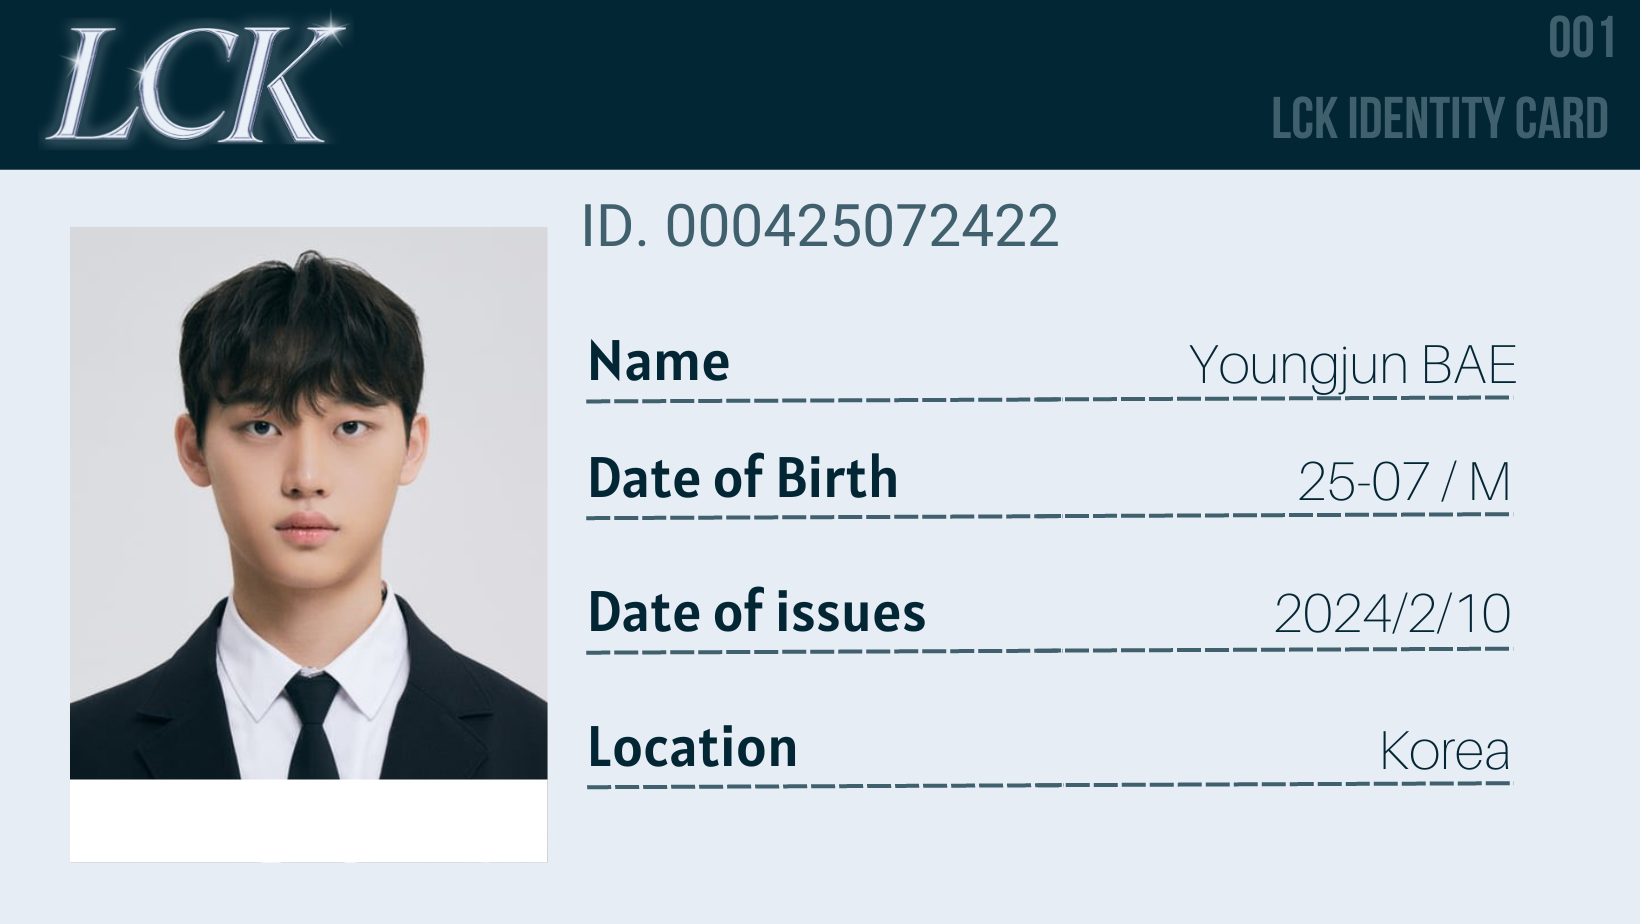
Task: Click the Date of issues label
Action: coord(756,613)
